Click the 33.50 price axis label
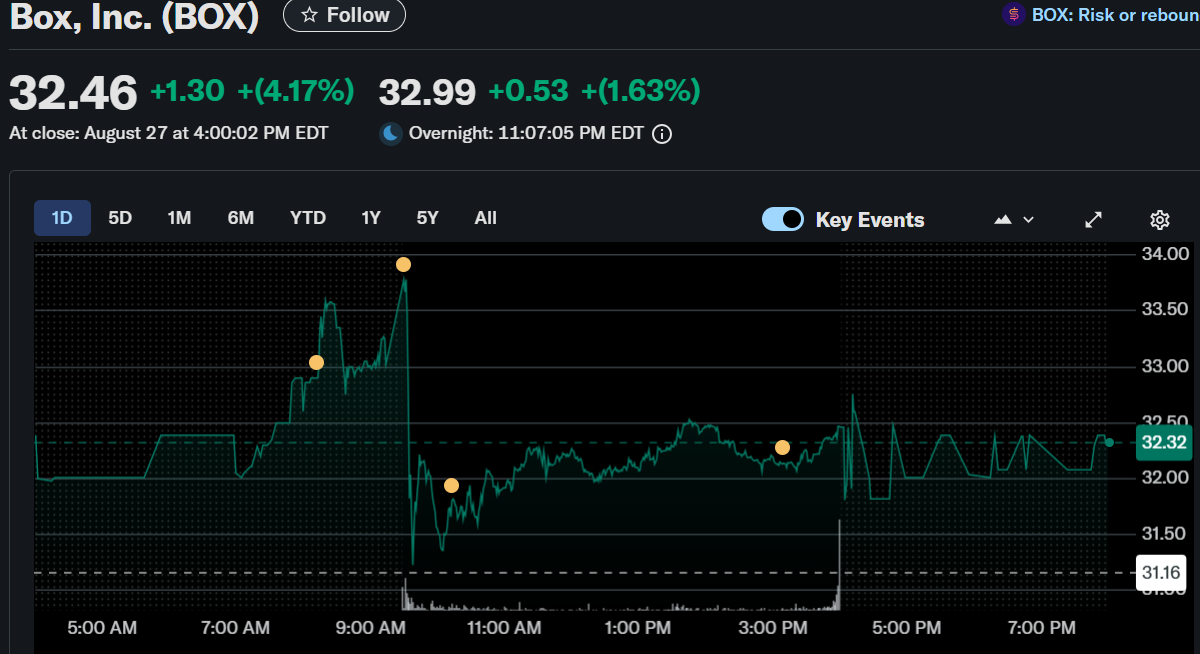 pos(1165,310)
